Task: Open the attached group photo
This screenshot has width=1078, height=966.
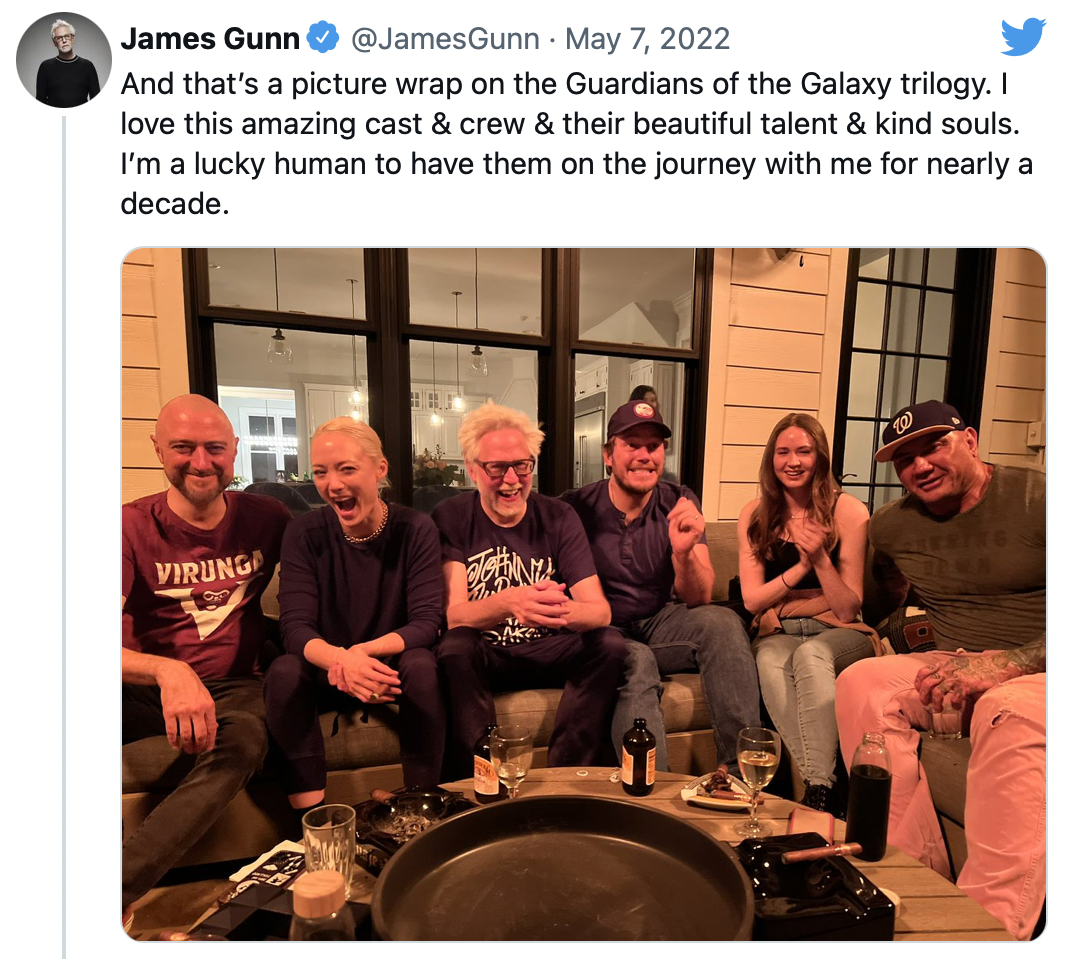Action: (x=583, y=594)
